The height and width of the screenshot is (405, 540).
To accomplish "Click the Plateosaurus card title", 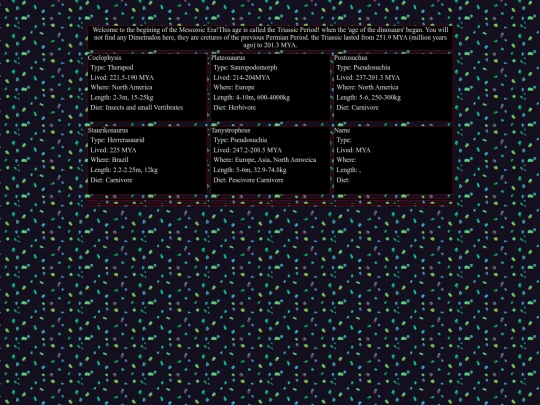I will 228,58.
